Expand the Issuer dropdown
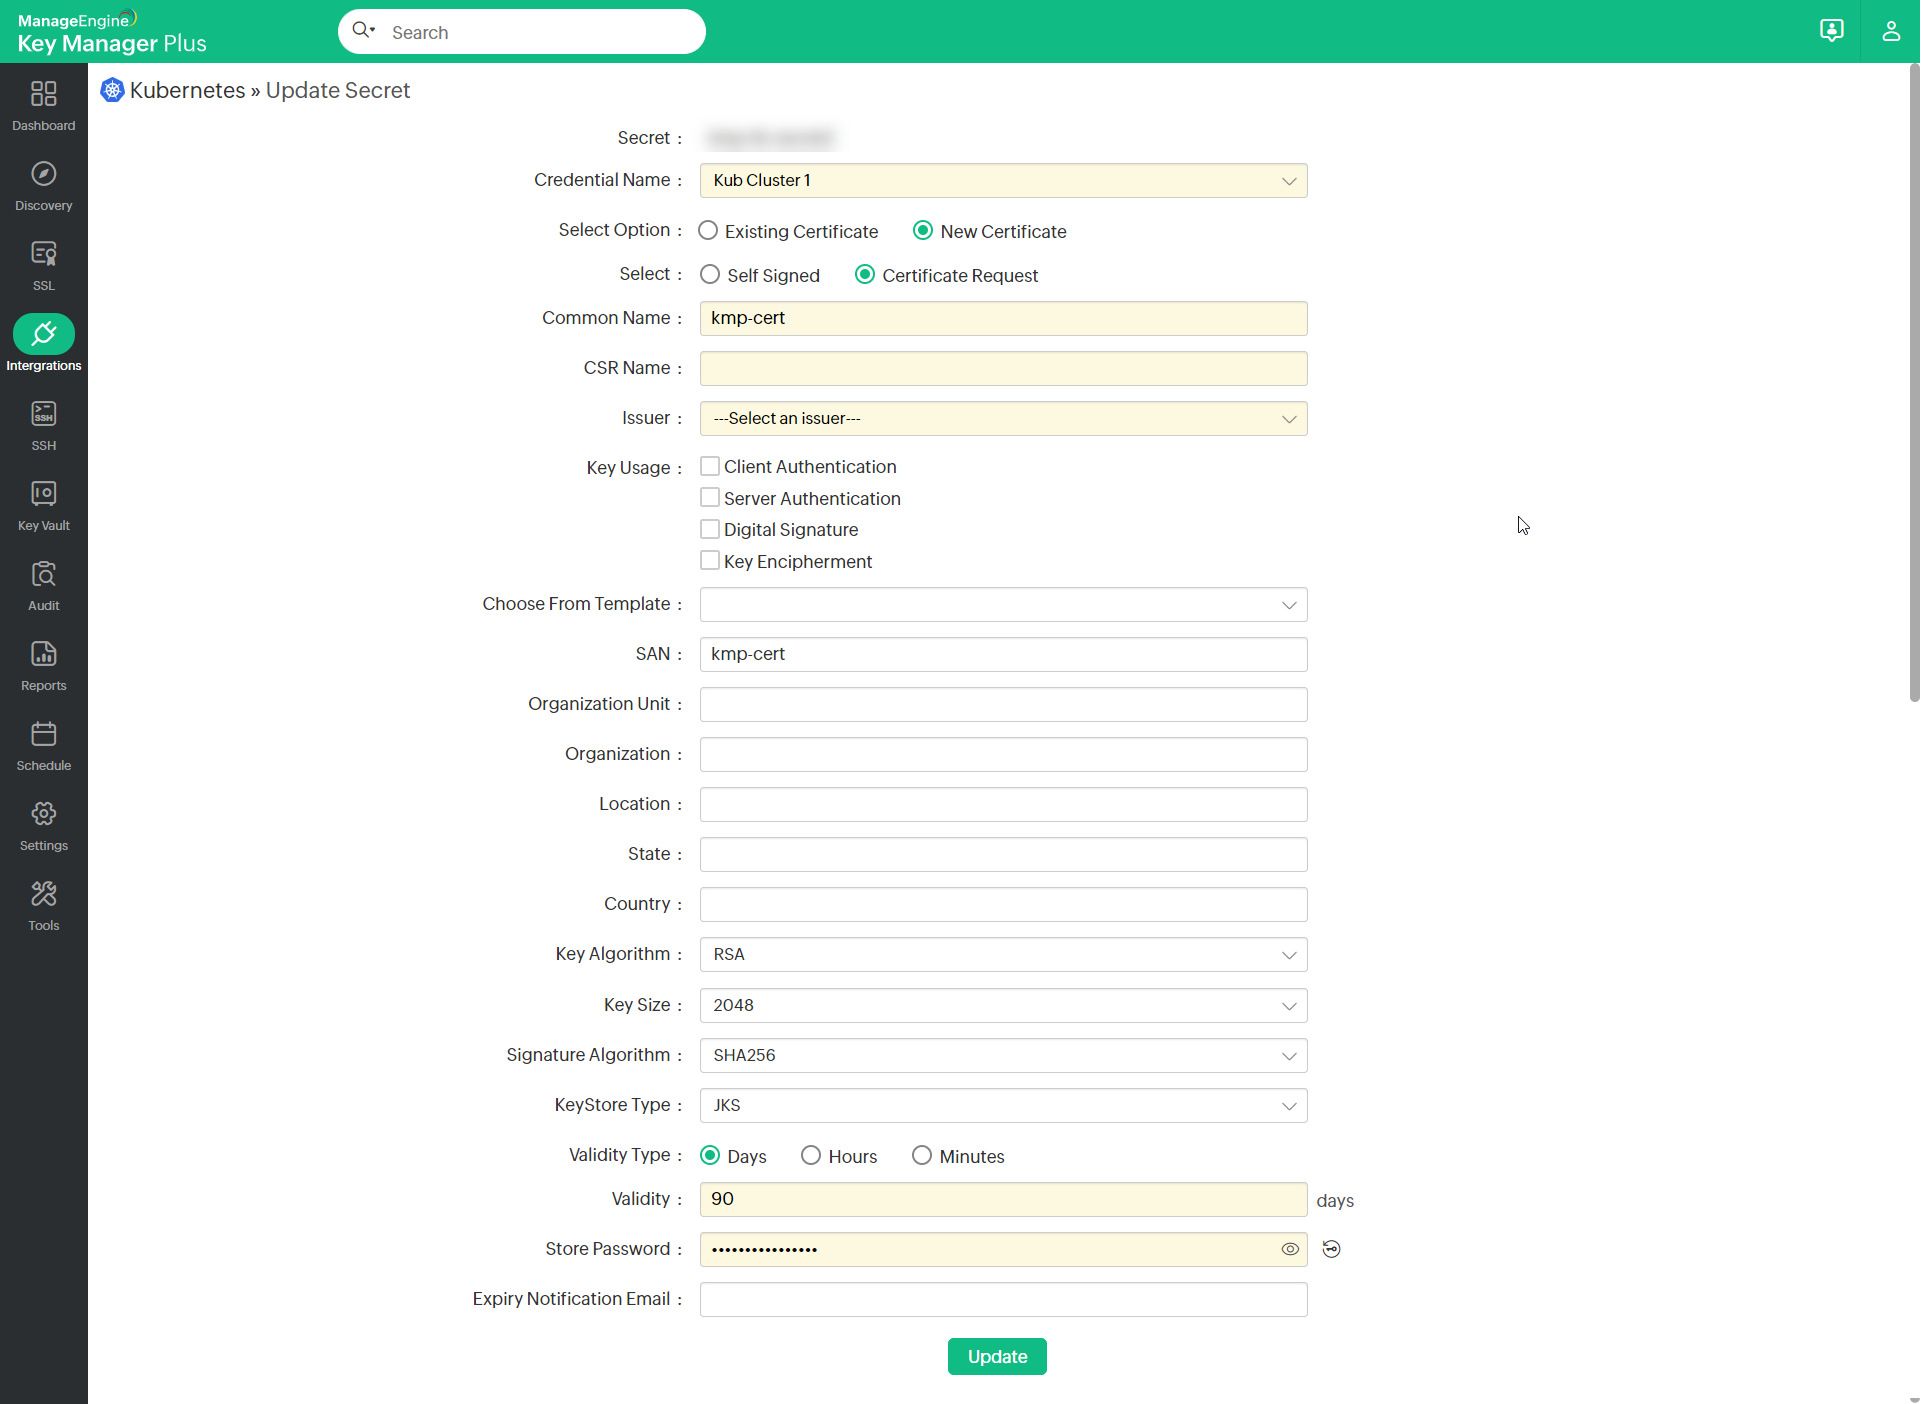The height and width of the screenshot is (1404, 1921). point(1003,419)
